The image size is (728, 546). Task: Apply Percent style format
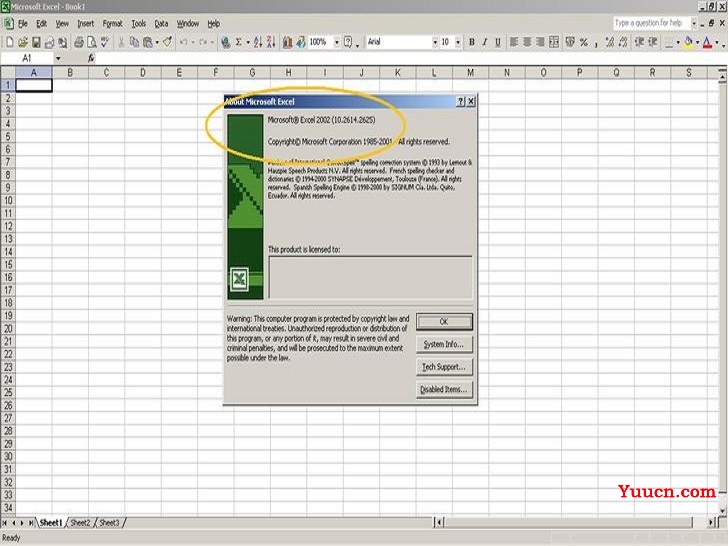(x=584, y=42)
